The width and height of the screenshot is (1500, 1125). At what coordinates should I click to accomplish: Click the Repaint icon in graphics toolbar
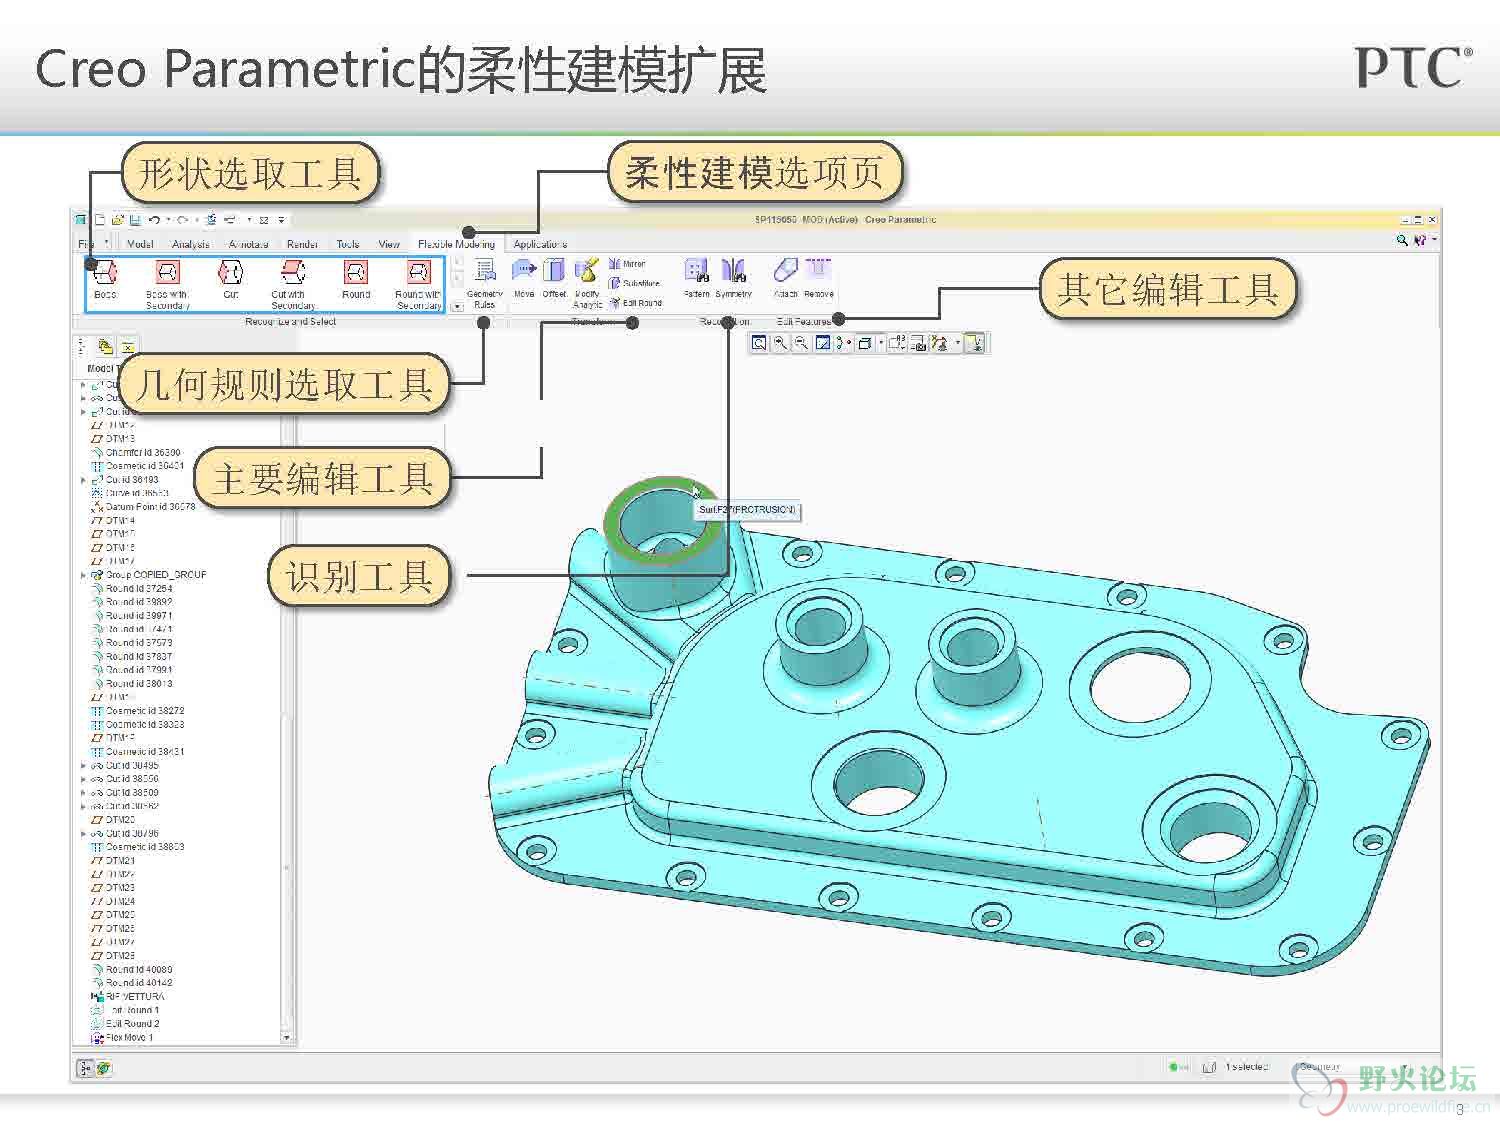822,343
